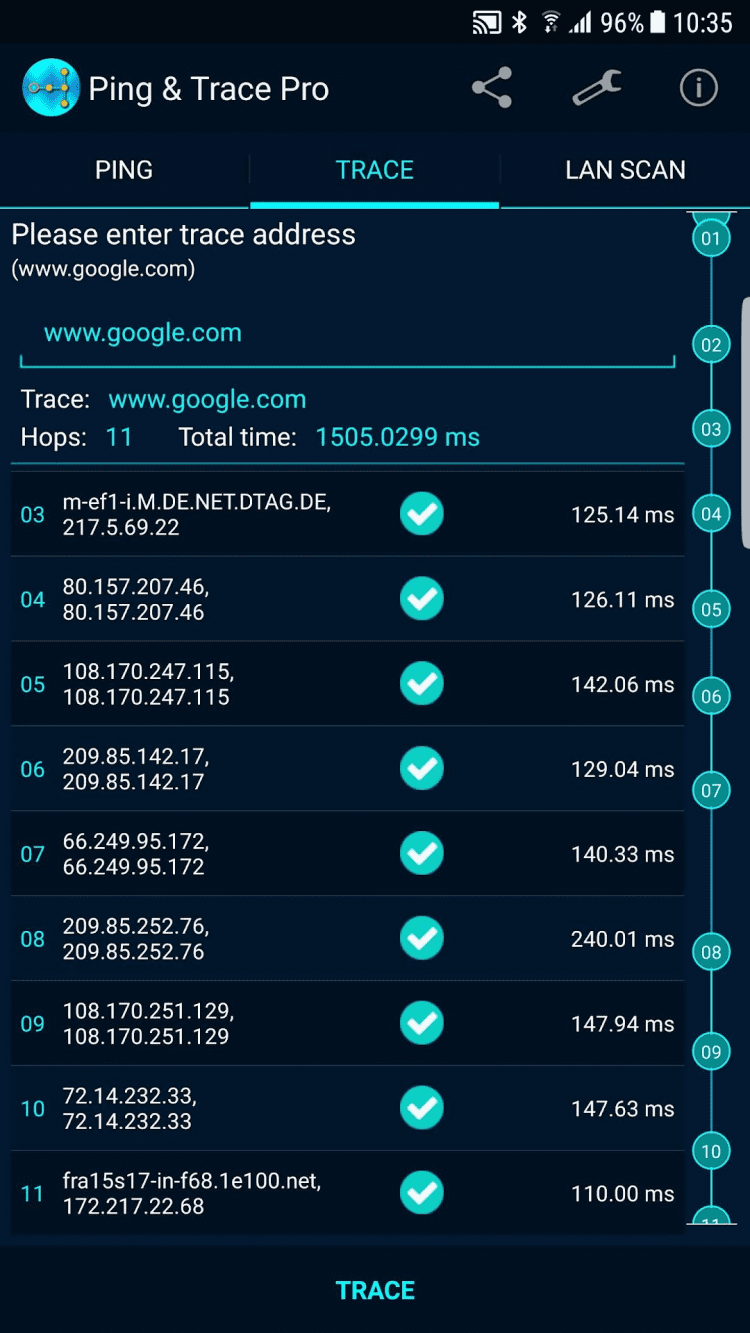This screenshot has height=1333, width=750.
Task: Click the trace address input field
Action: (x=347, y=334)
